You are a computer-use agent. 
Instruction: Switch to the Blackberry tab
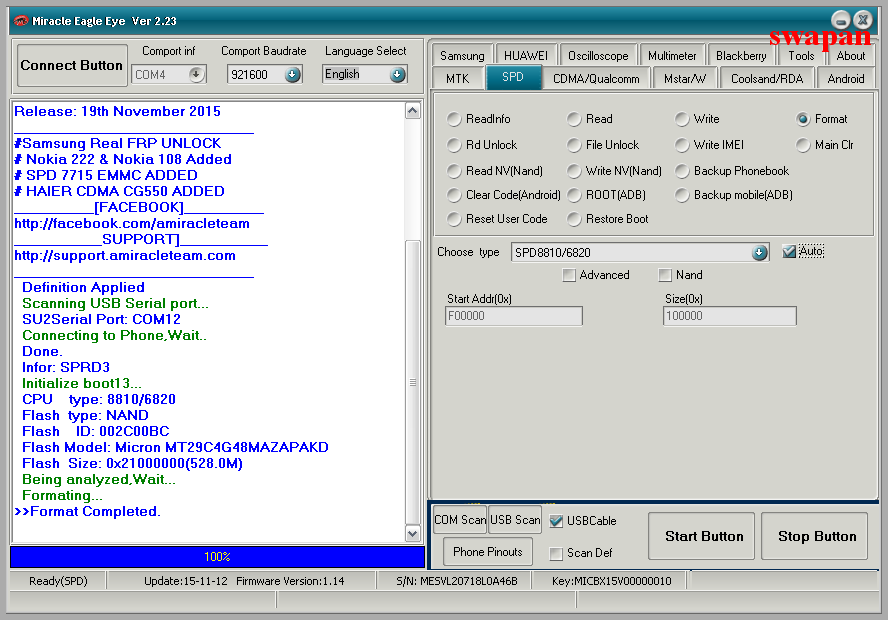tap(741, 55)
